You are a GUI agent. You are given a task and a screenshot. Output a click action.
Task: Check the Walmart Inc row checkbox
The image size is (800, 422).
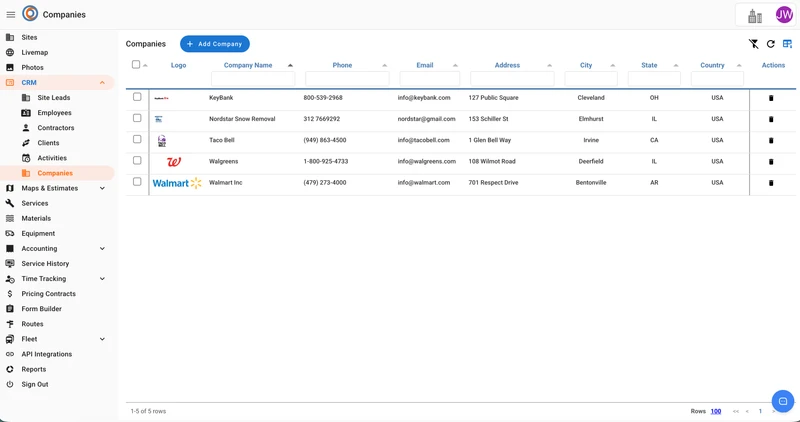pyautogui.click(x=137, y=182)
